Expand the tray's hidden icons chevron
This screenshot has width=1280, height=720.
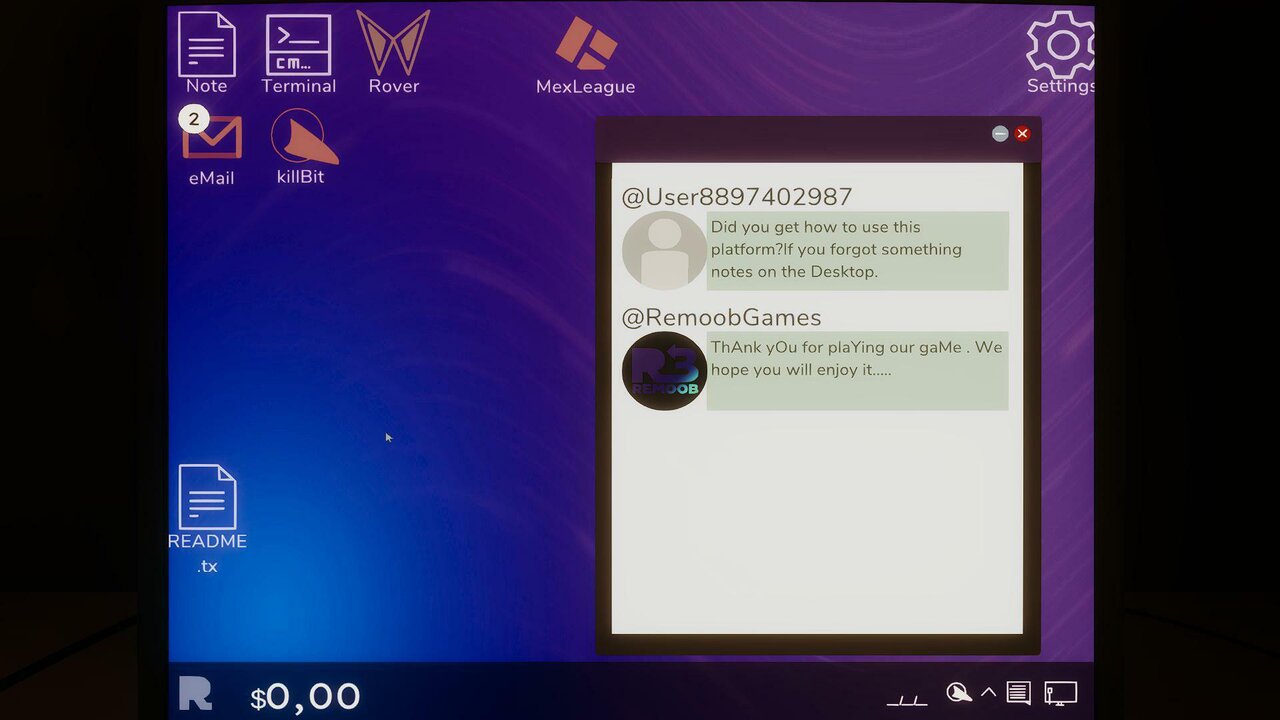coord(989,692)
